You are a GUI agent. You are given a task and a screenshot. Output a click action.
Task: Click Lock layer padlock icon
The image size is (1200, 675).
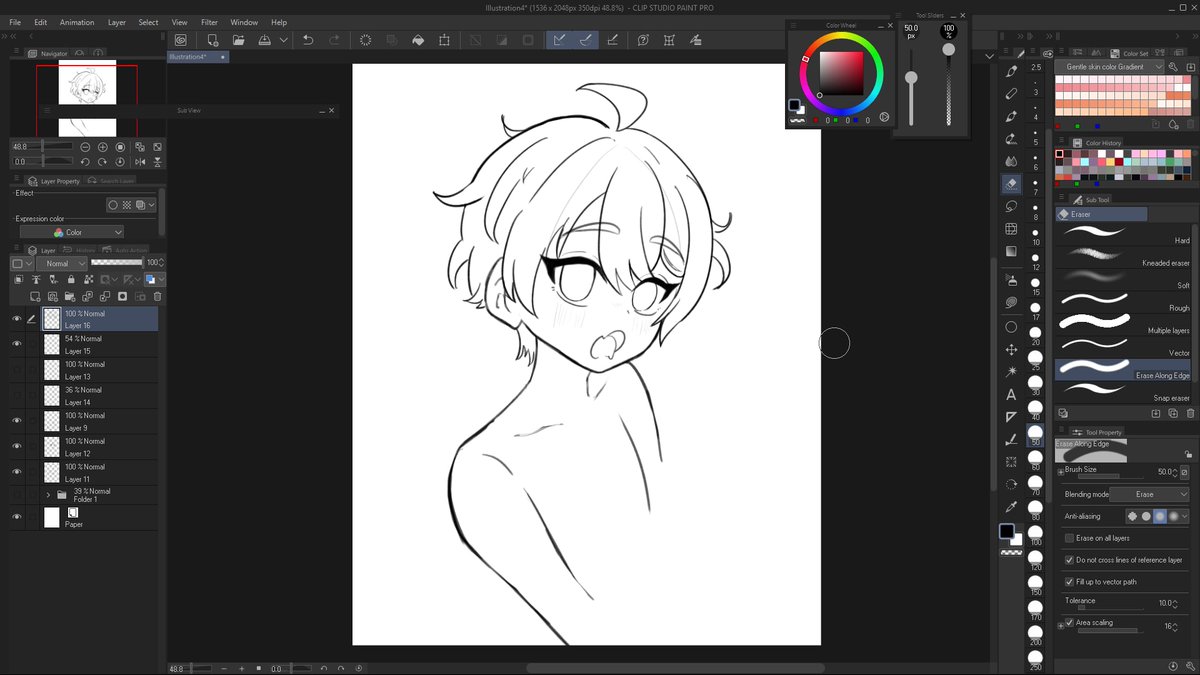[69, 280]
